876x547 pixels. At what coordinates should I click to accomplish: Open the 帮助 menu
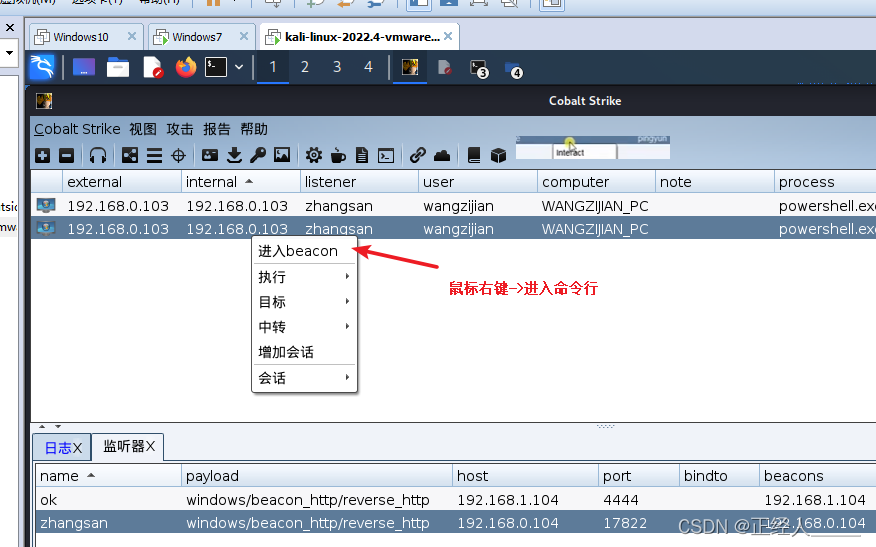pos(254,129)
